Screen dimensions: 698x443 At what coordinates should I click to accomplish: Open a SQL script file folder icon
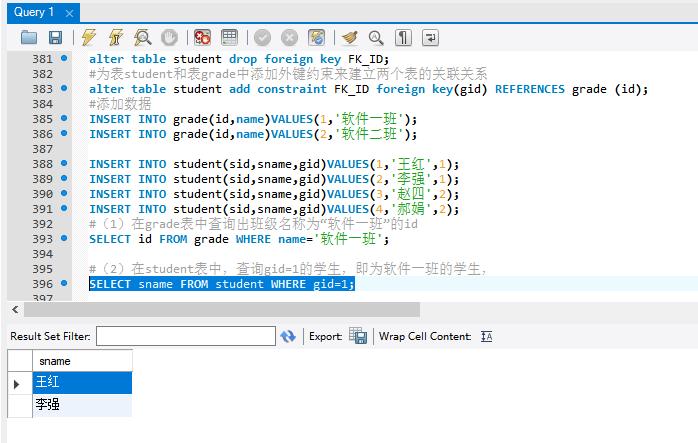click(x=29, y=37)
